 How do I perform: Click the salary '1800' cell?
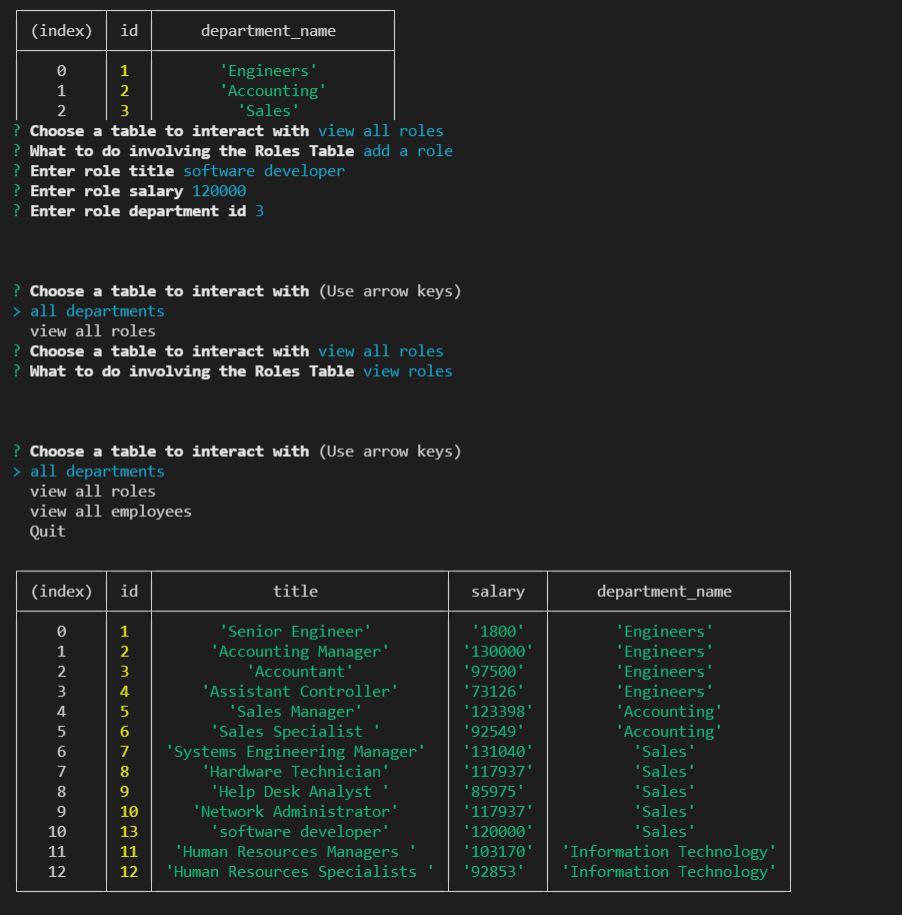point(497,631)
